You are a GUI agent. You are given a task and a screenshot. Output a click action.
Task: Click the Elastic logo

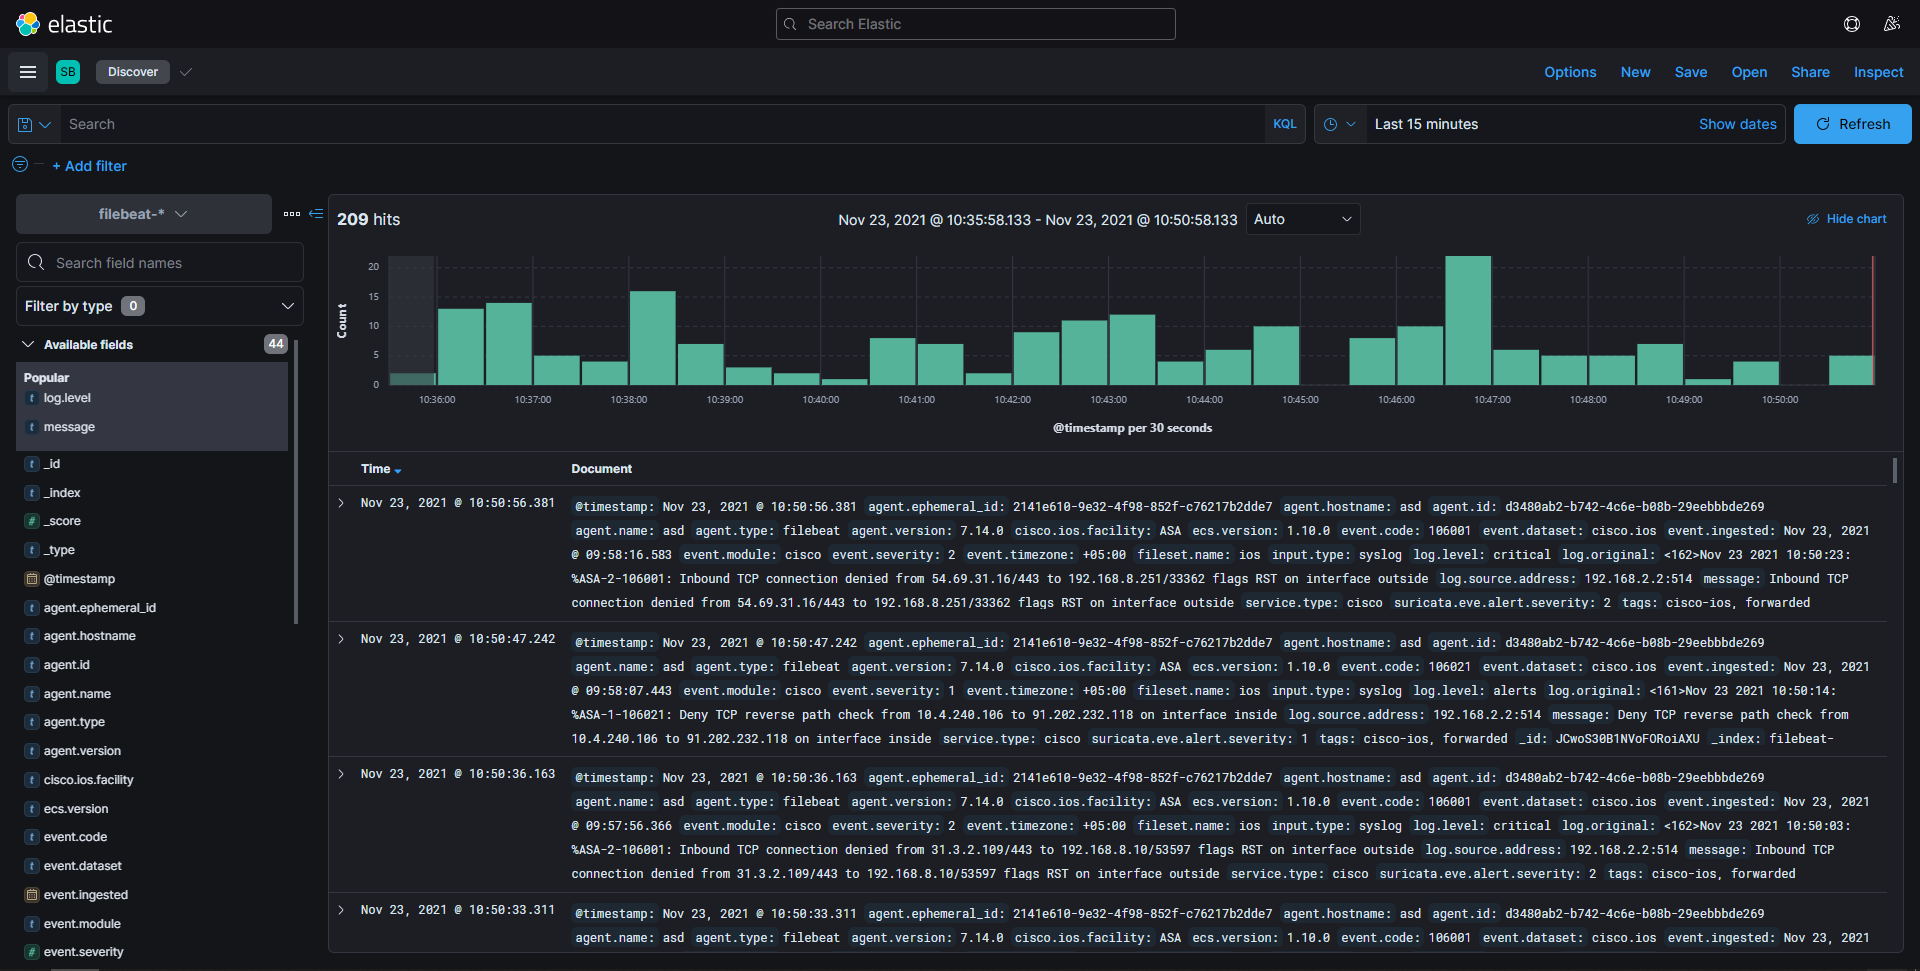(x=64, y=24)
